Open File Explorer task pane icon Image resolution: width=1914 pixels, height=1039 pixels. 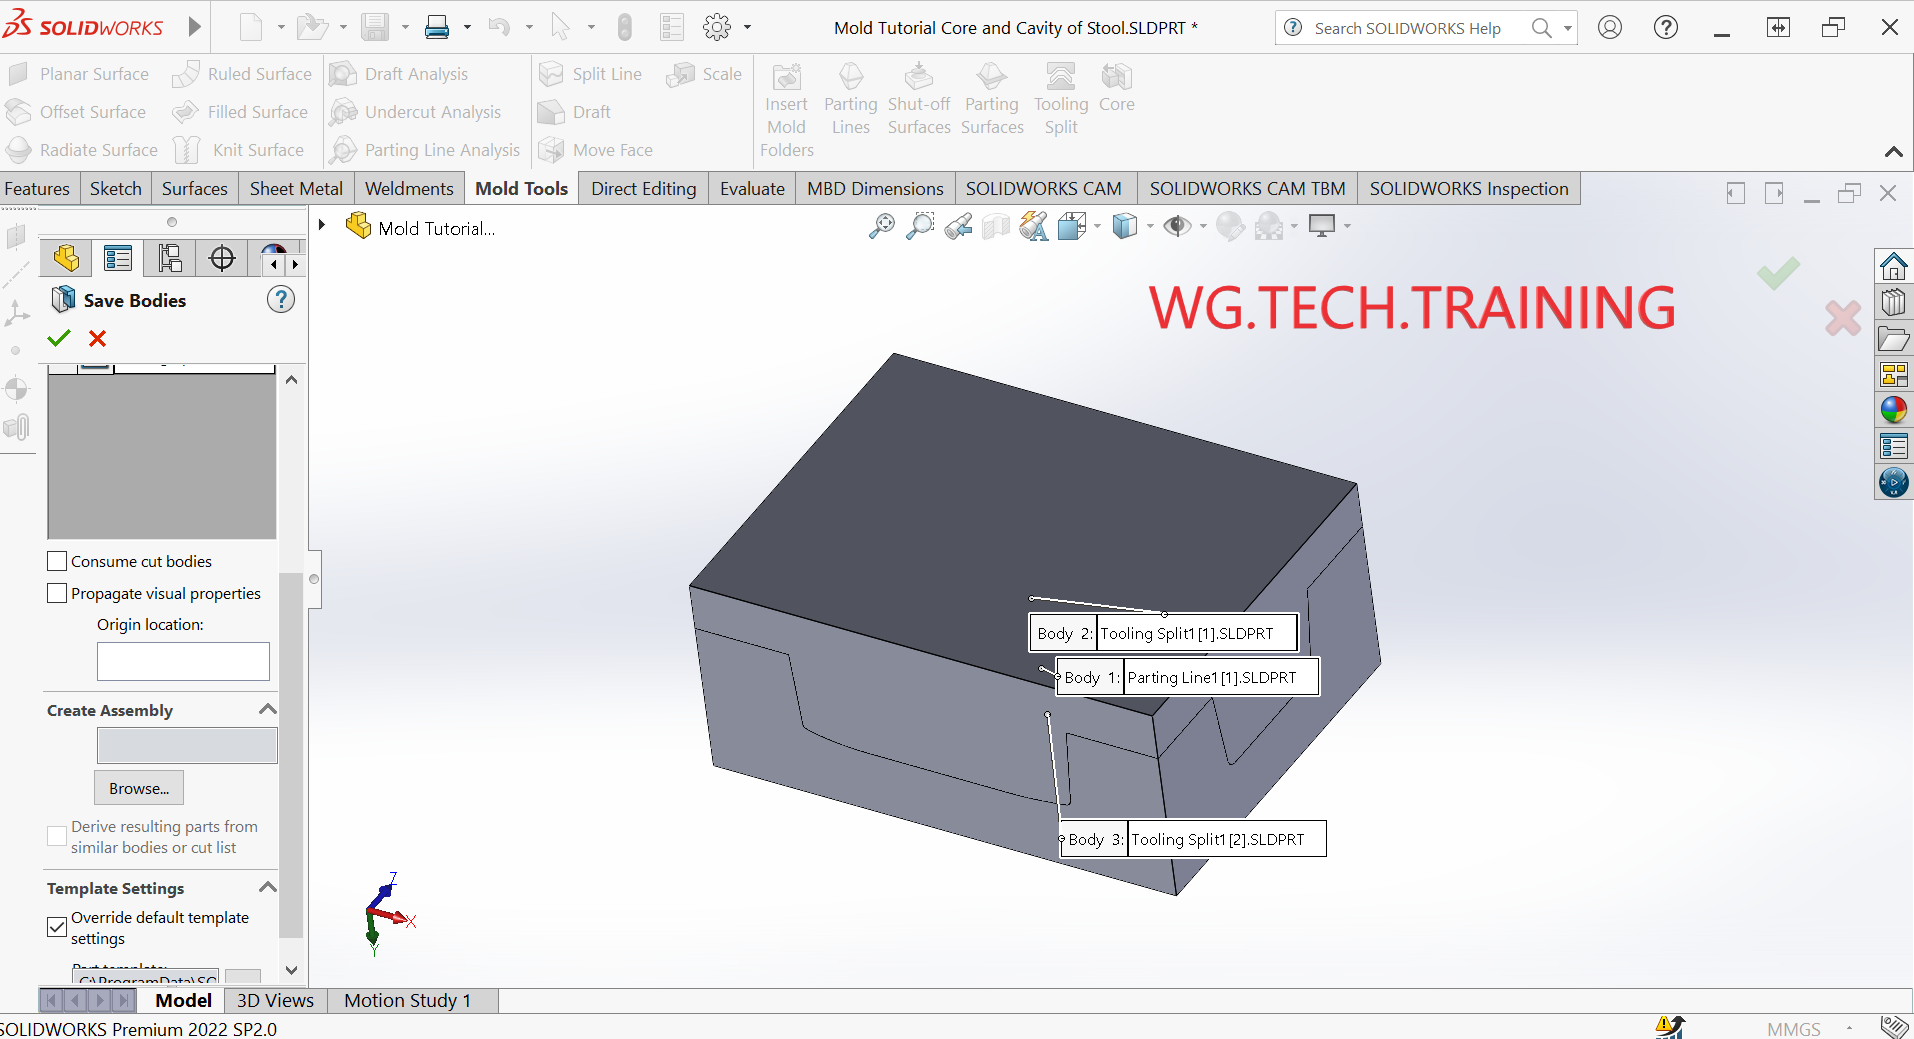1893,338
